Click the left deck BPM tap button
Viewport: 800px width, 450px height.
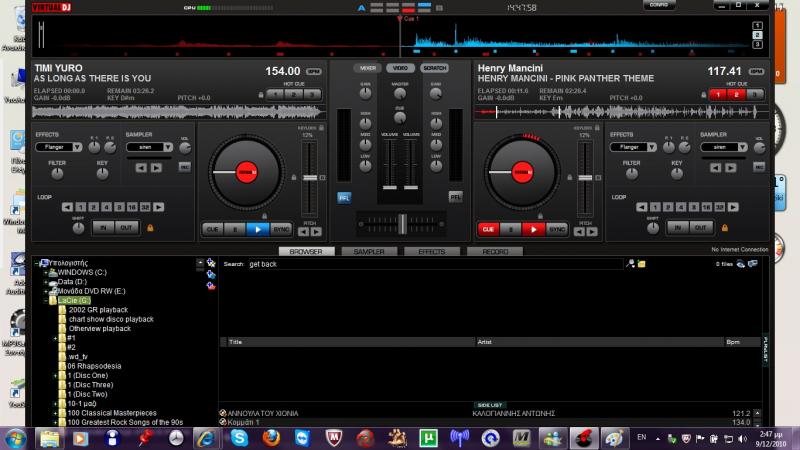click(x=314, y=71)
